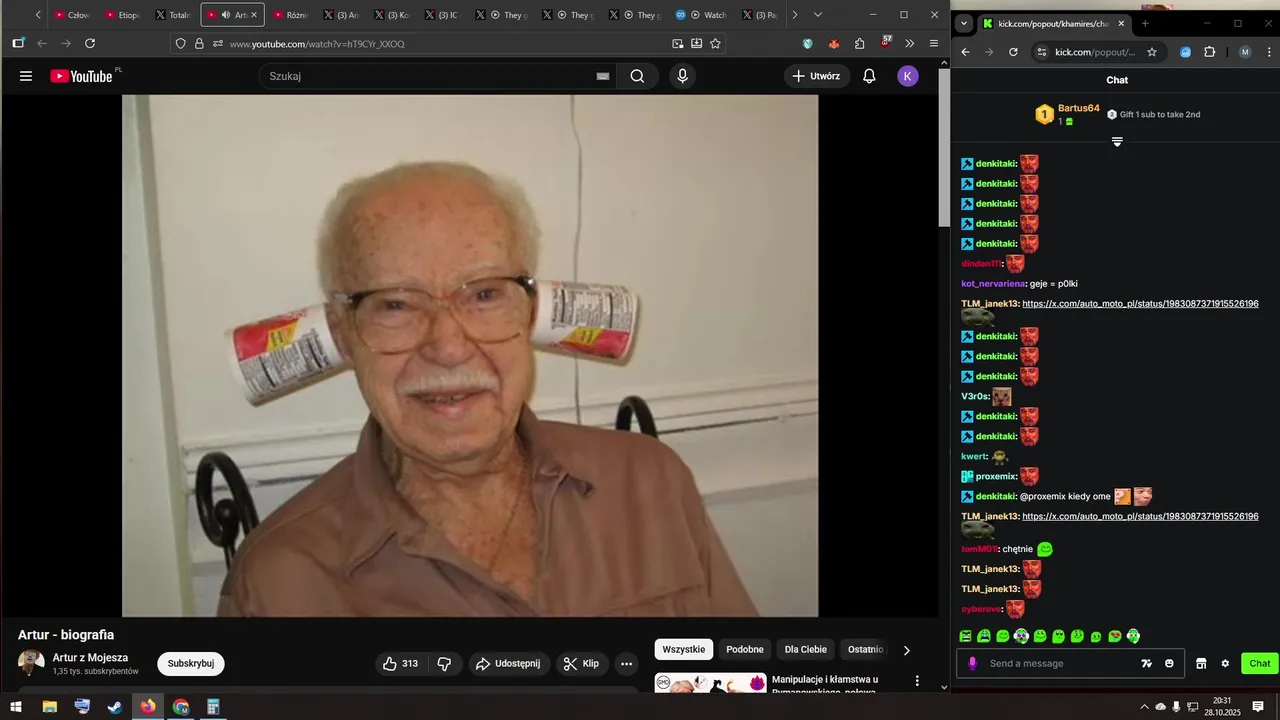Viewport: 1280px width, 720px height.
Task: Open Chrome site information for kick.com
Action: [x=1041, y=52]
